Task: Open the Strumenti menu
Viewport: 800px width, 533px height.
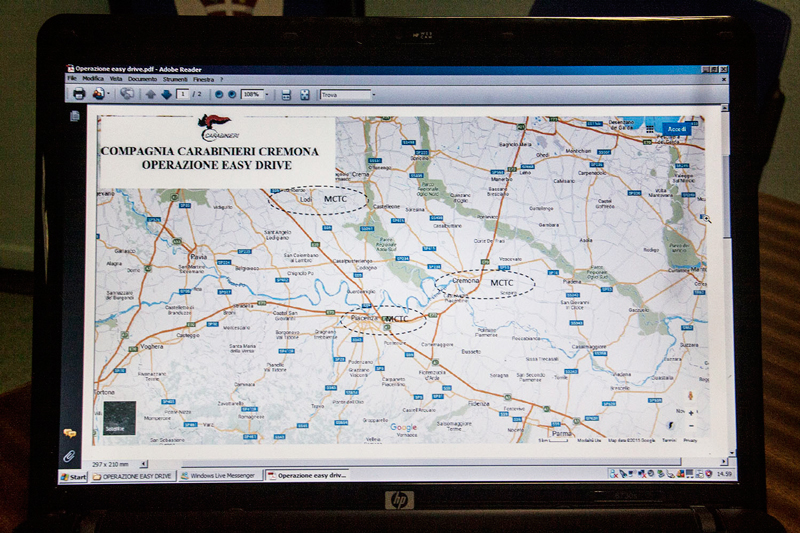Action: 175,80
